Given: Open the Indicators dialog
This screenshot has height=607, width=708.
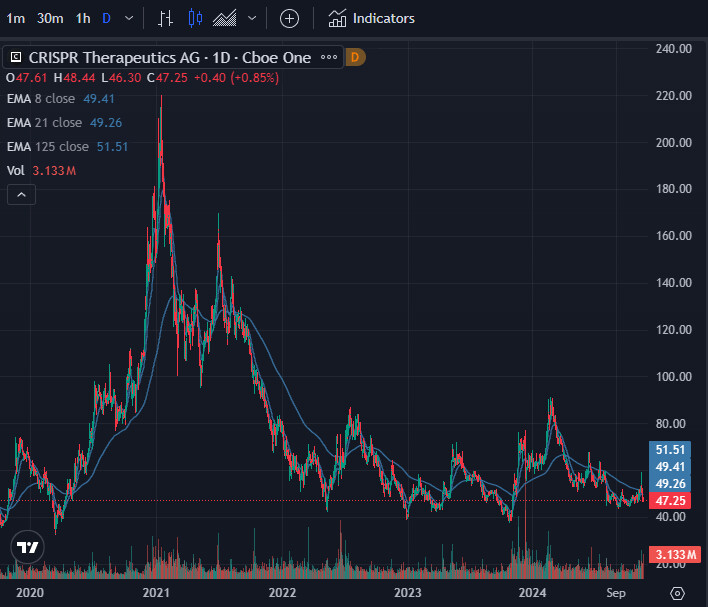Looking at the screenshot, I should [371, 18].
